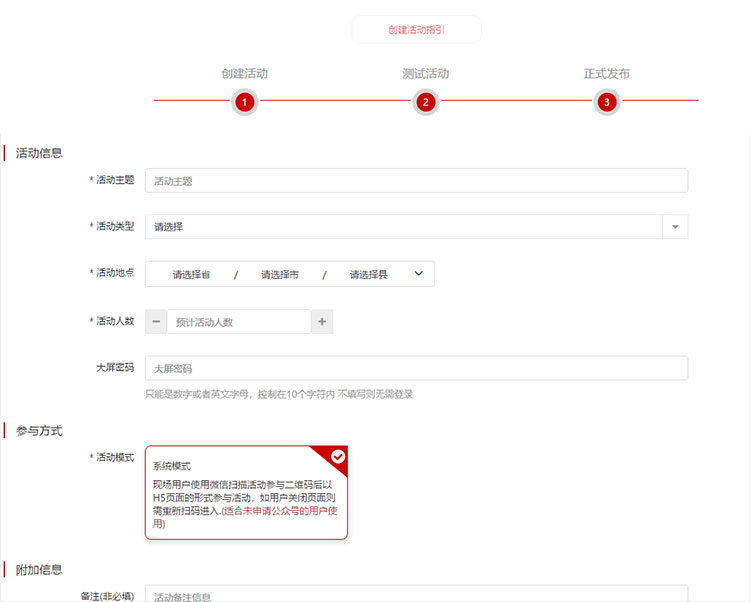Focus the 大屏密码 input field
Image resolution: width=750 pixels, height=602 pixels.
(416, 368)
